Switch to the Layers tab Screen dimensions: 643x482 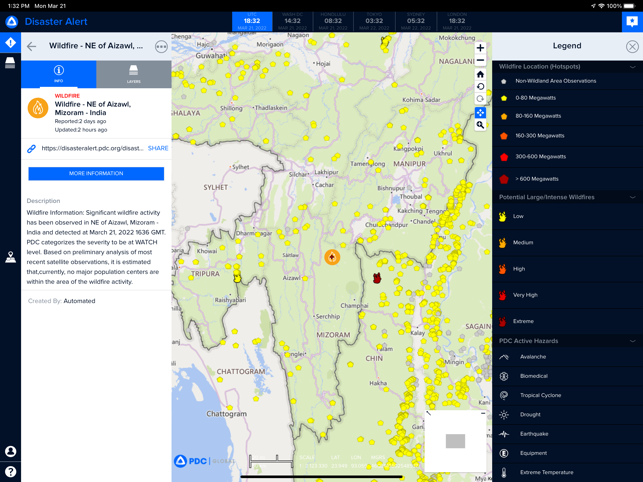tap(134, 74)
